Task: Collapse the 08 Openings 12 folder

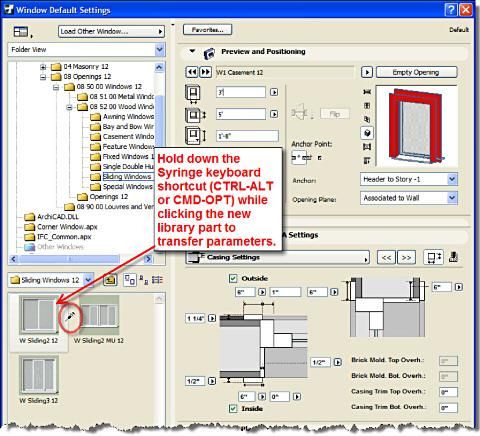Action: pos(43,77)
